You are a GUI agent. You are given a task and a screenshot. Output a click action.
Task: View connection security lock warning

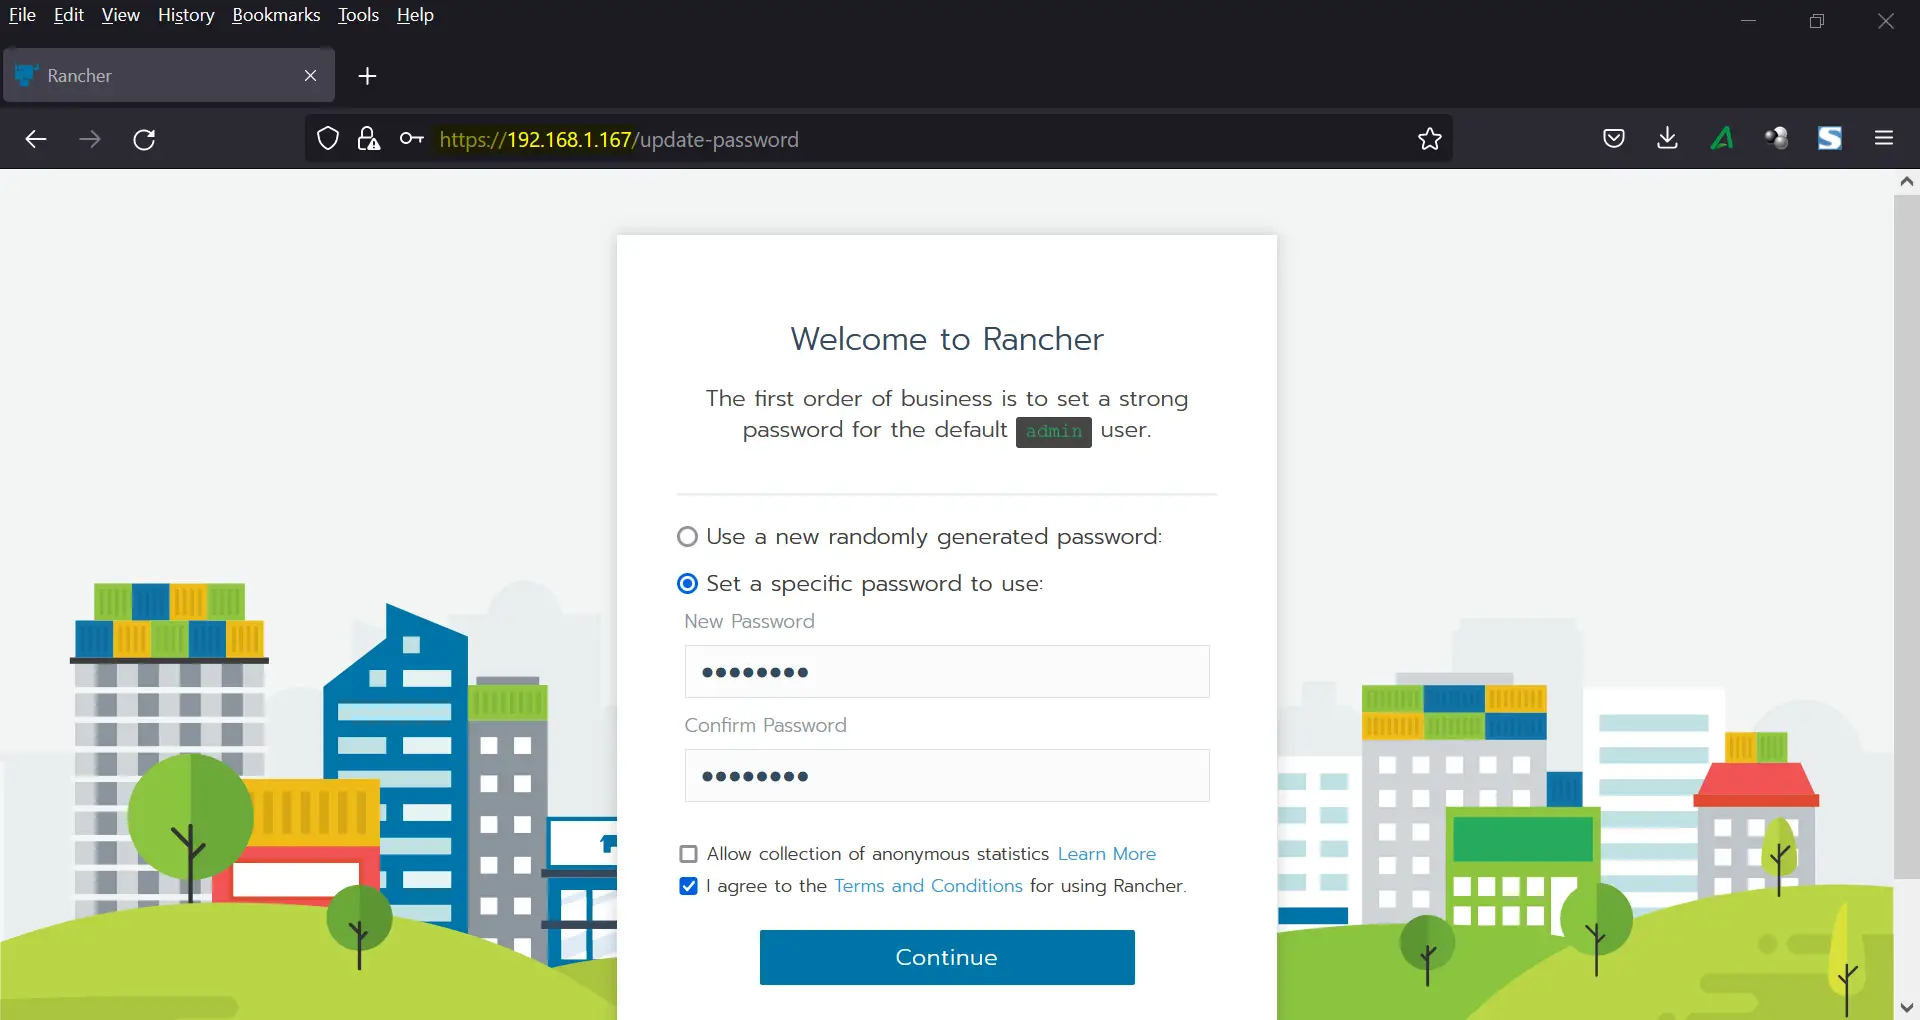[x=369, y=139]
